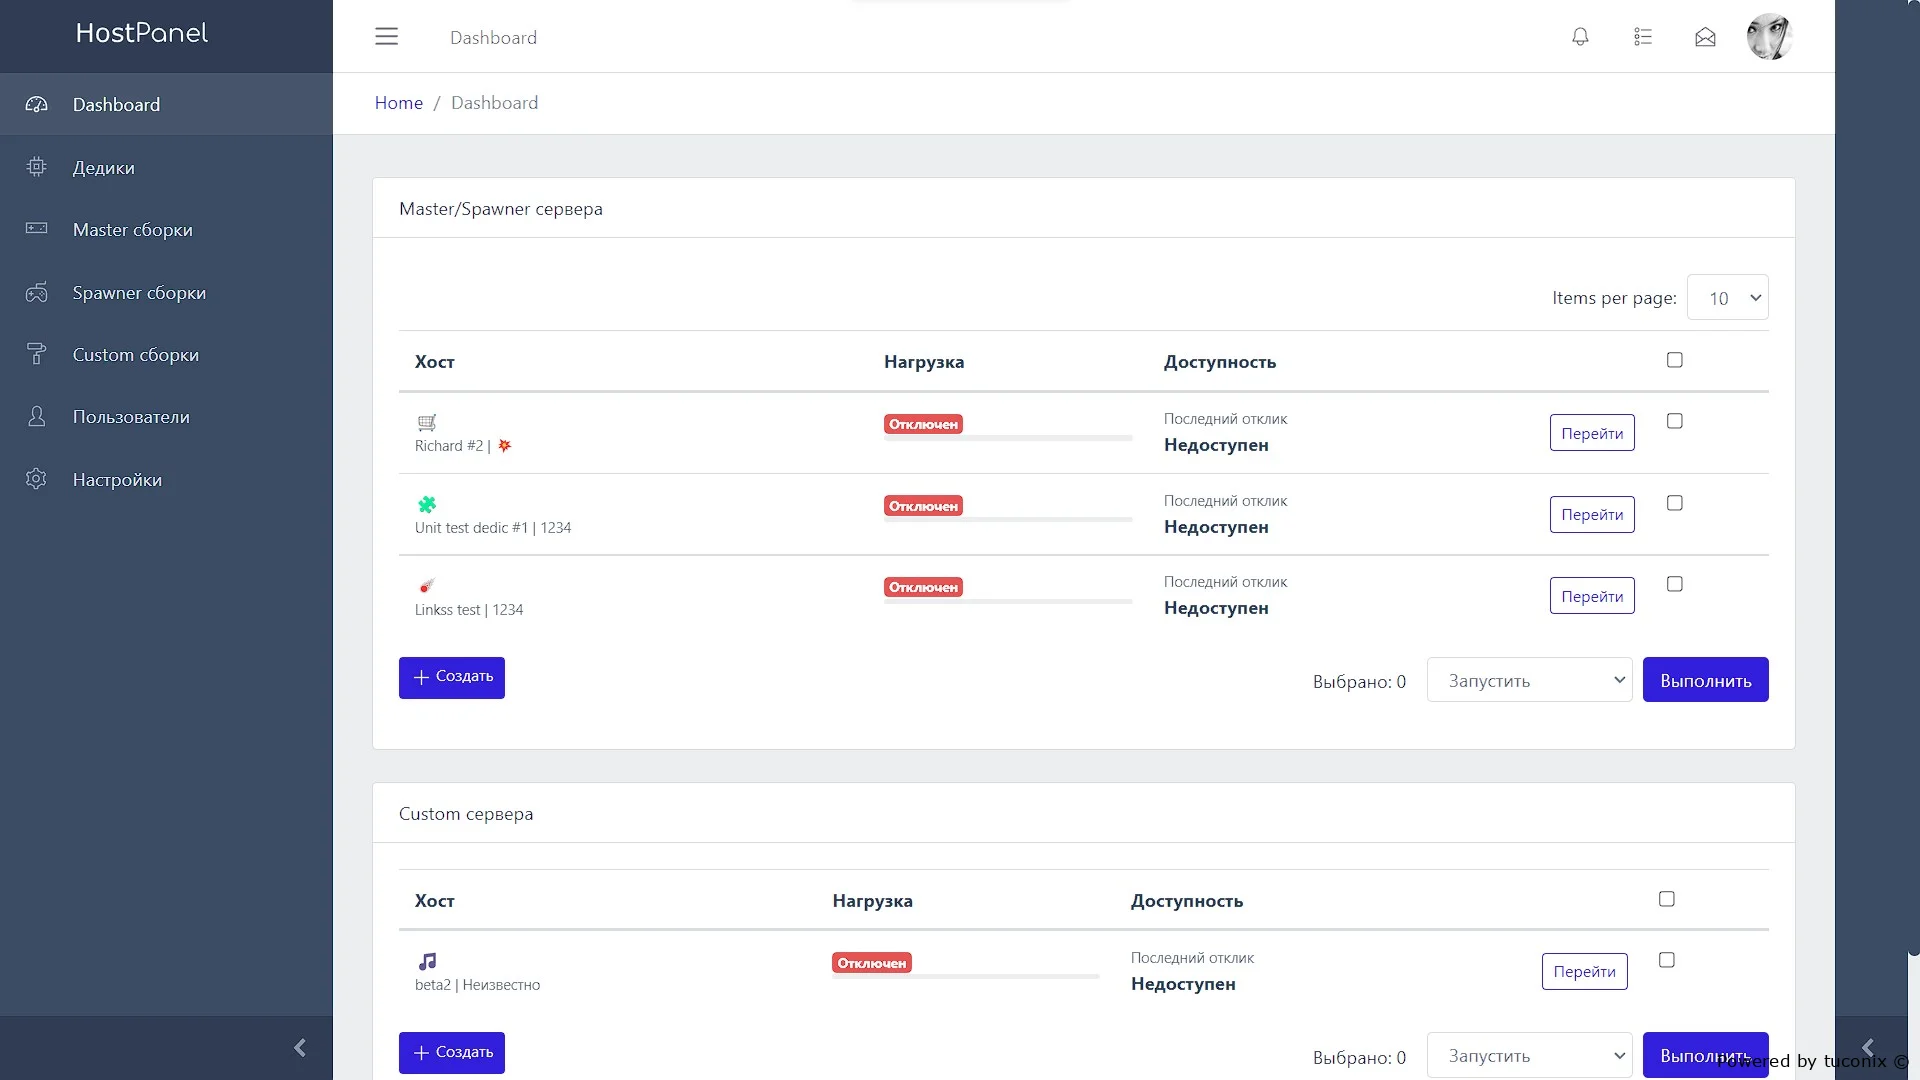Select all Master/Spawner servers via header checkbox
The image size is (1920, 1080).
pyautogui.click(x=1675, y=360)
